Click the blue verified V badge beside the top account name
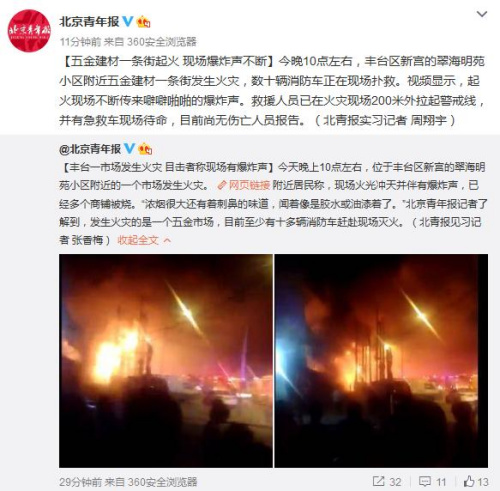500x491 pixels. click(x=128, y=21)
